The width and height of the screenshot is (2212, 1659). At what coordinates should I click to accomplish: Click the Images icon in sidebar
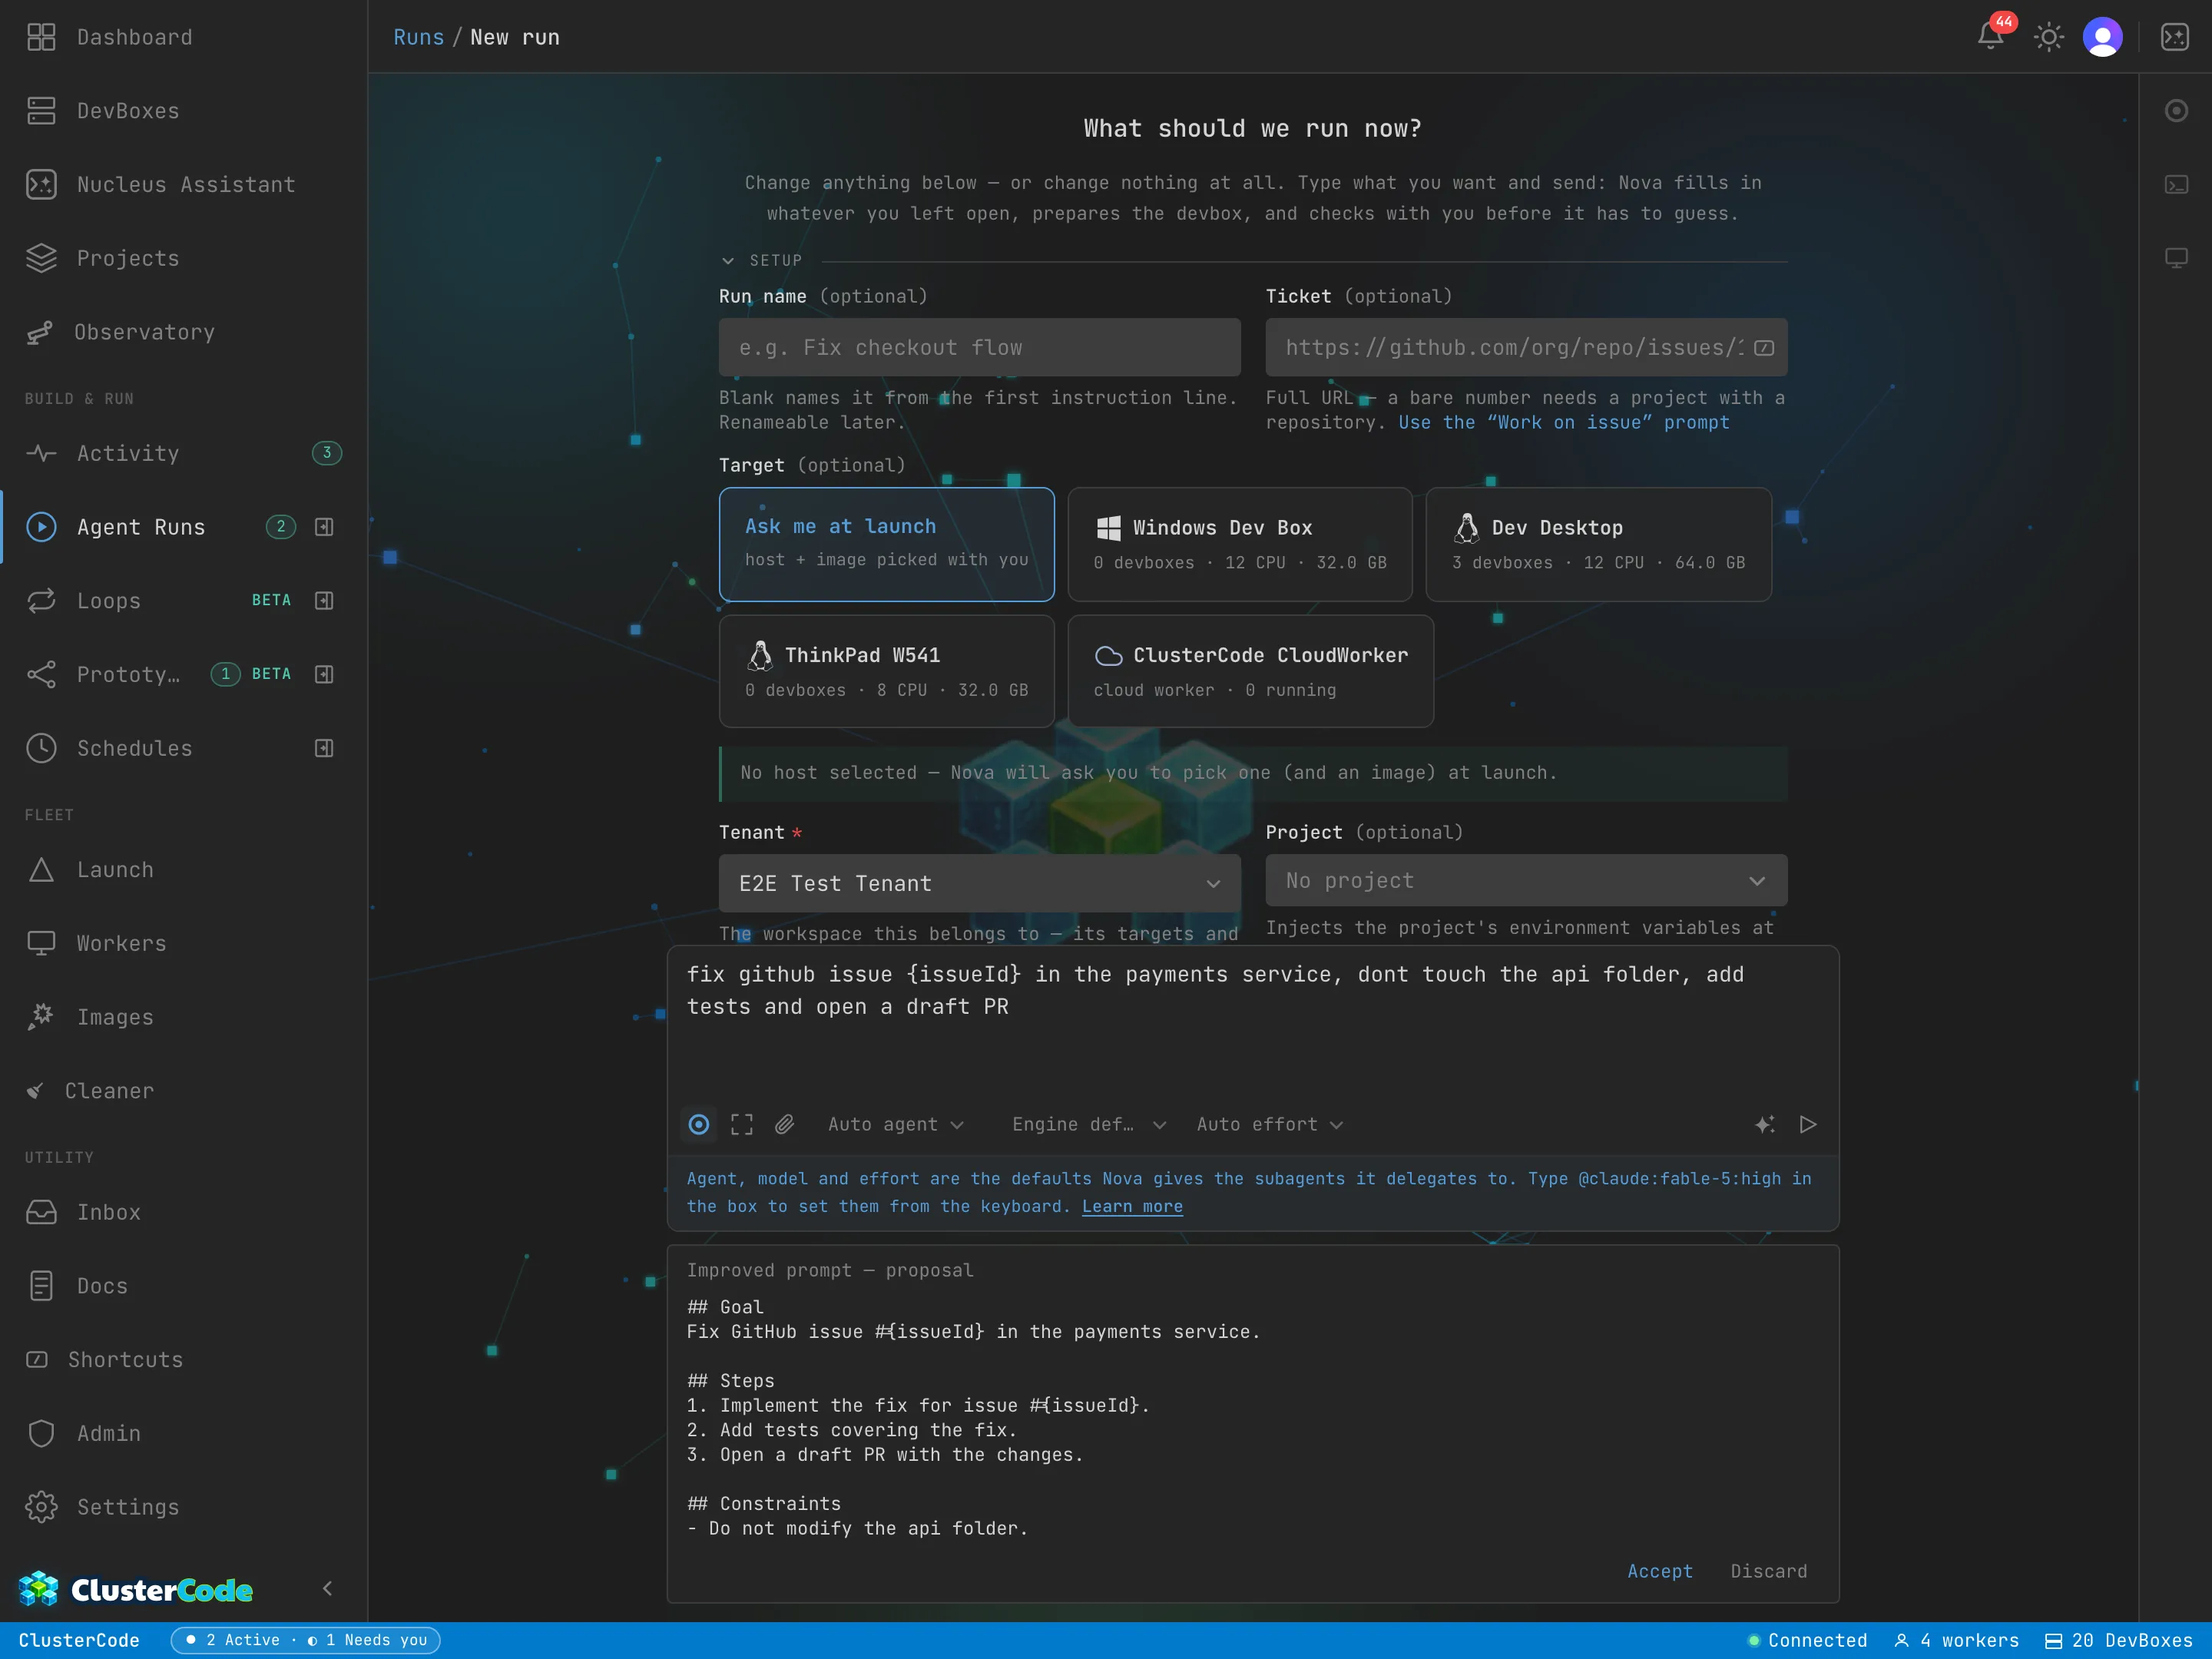tap(41, 1017)
